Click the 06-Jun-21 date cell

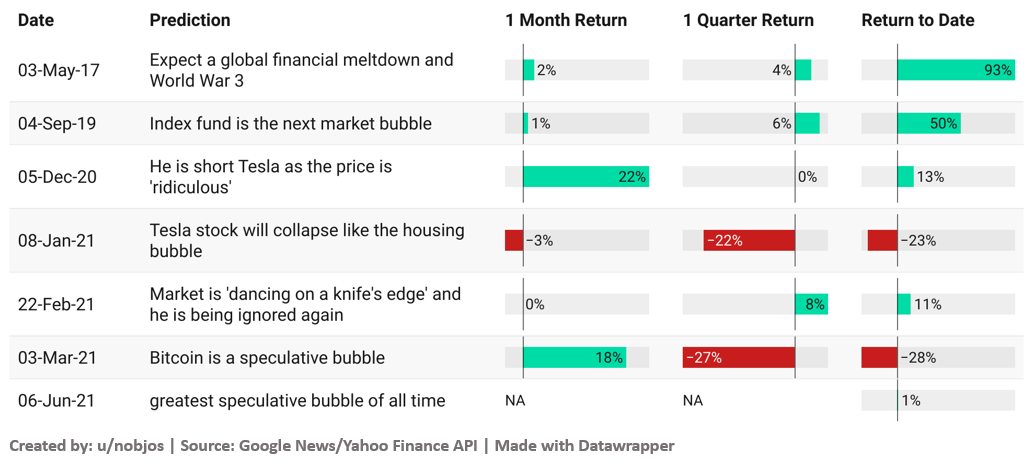point(57,400)
